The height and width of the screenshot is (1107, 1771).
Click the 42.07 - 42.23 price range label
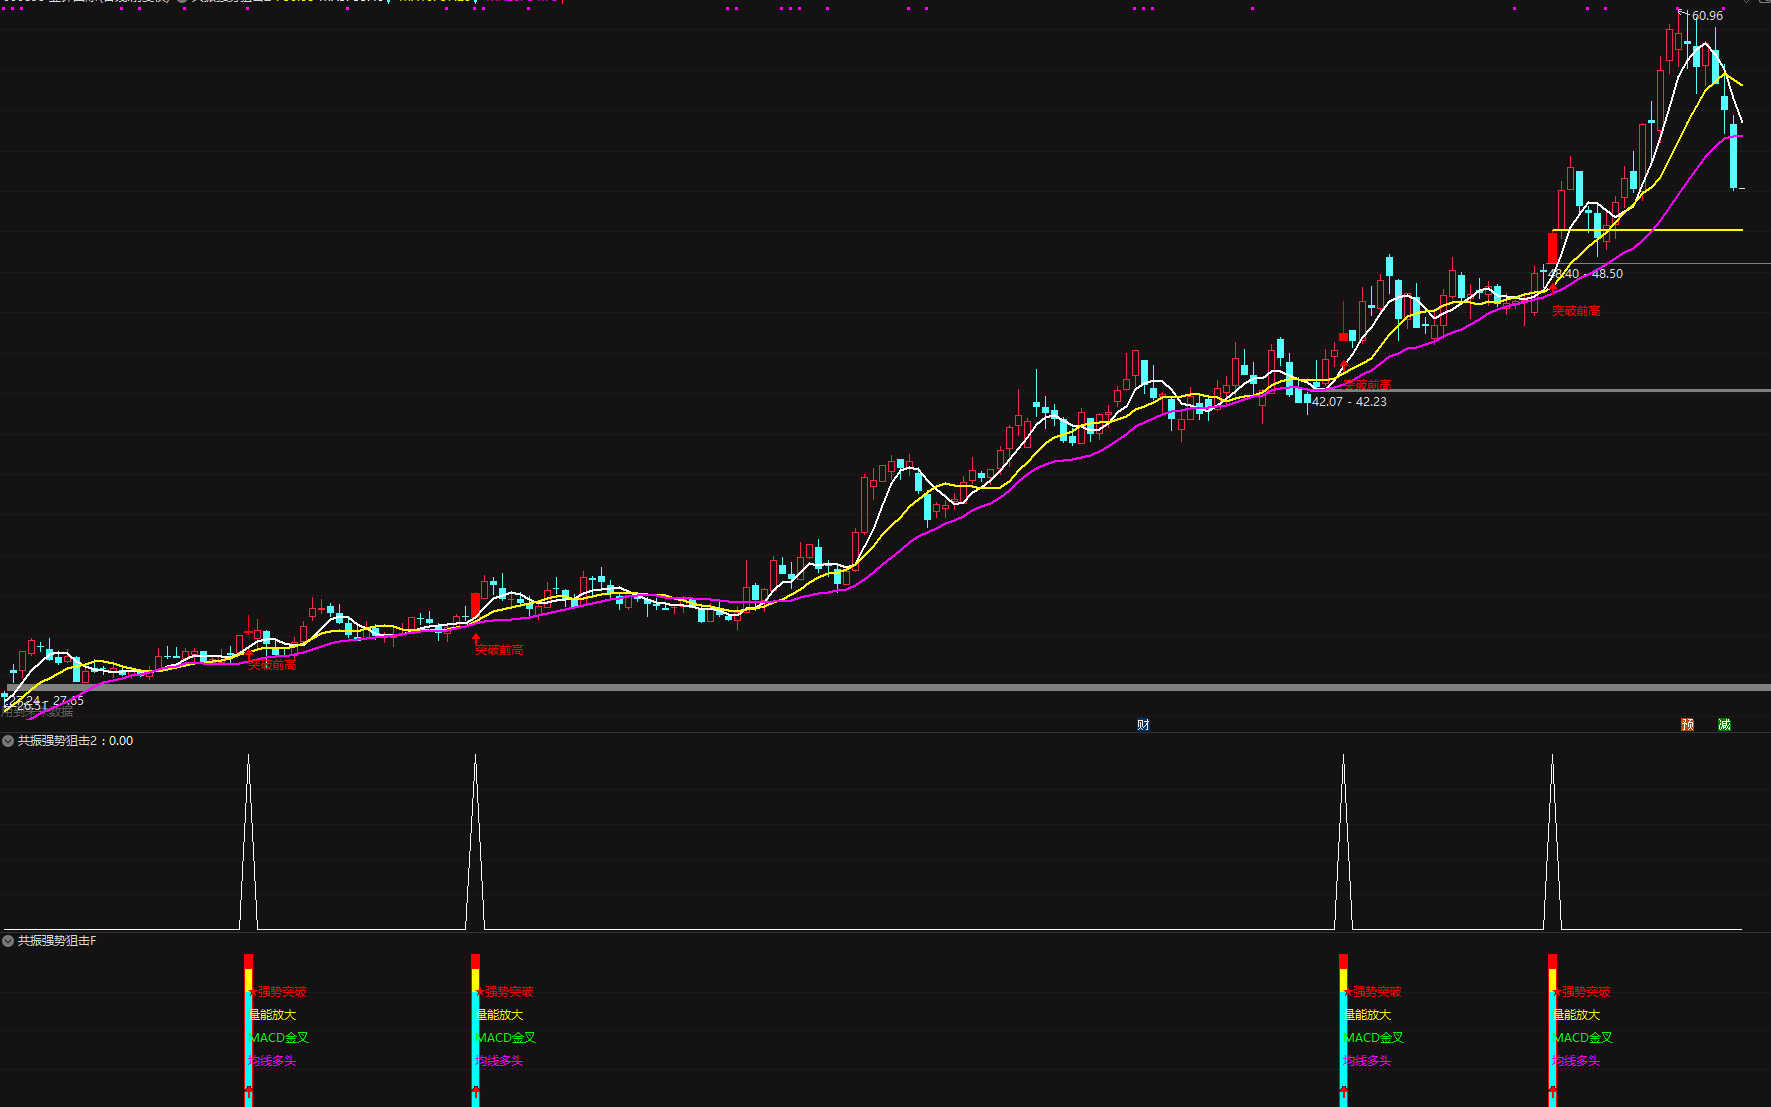[1349, 402]
